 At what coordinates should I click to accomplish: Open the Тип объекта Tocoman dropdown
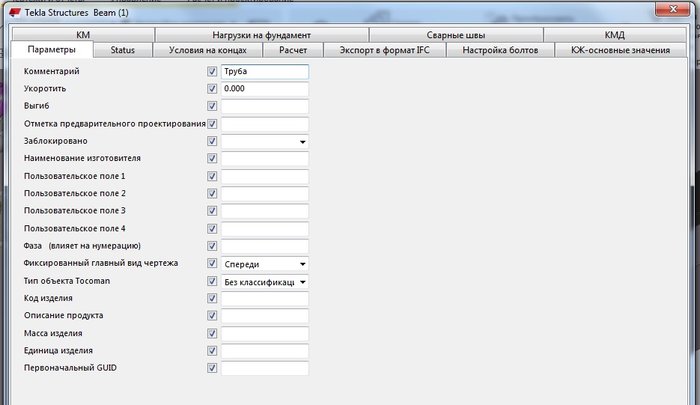[x=265, y=282]
